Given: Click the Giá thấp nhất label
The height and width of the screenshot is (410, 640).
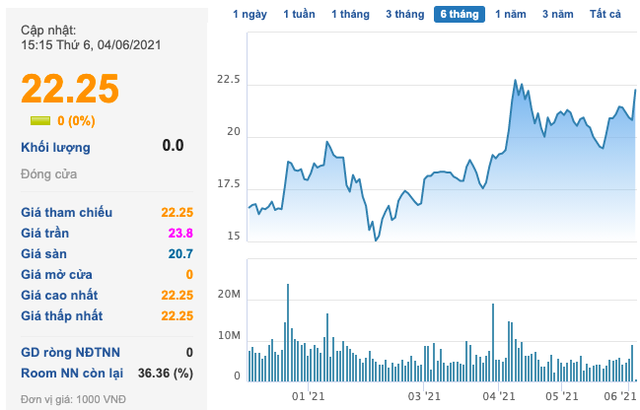Looking at the screenshot, I should pyautogui.click(x=62, y=316).
